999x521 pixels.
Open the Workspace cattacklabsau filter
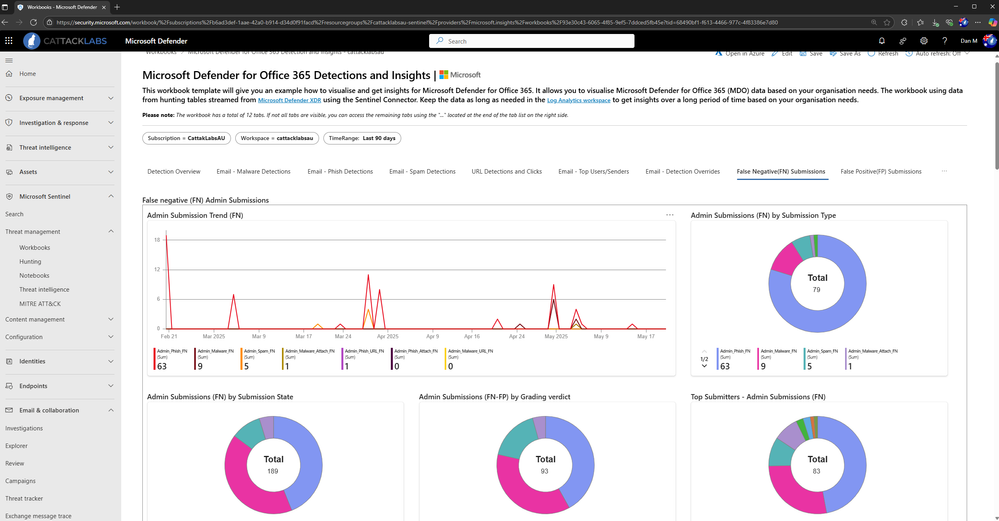[277, 138]
